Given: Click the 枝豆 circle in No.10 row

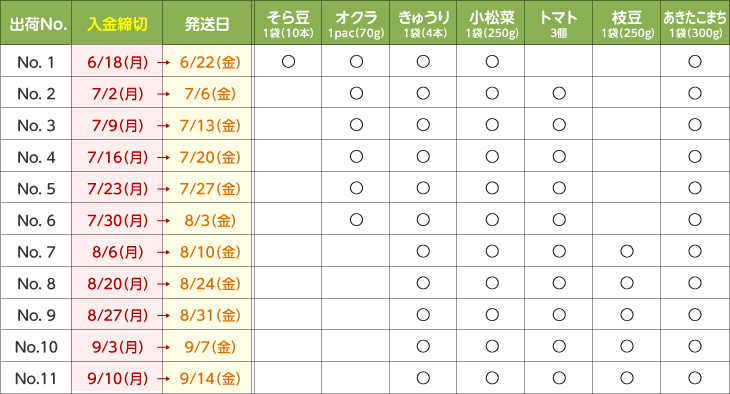Looking at the screenshot, I should click(x=627, y=346).
